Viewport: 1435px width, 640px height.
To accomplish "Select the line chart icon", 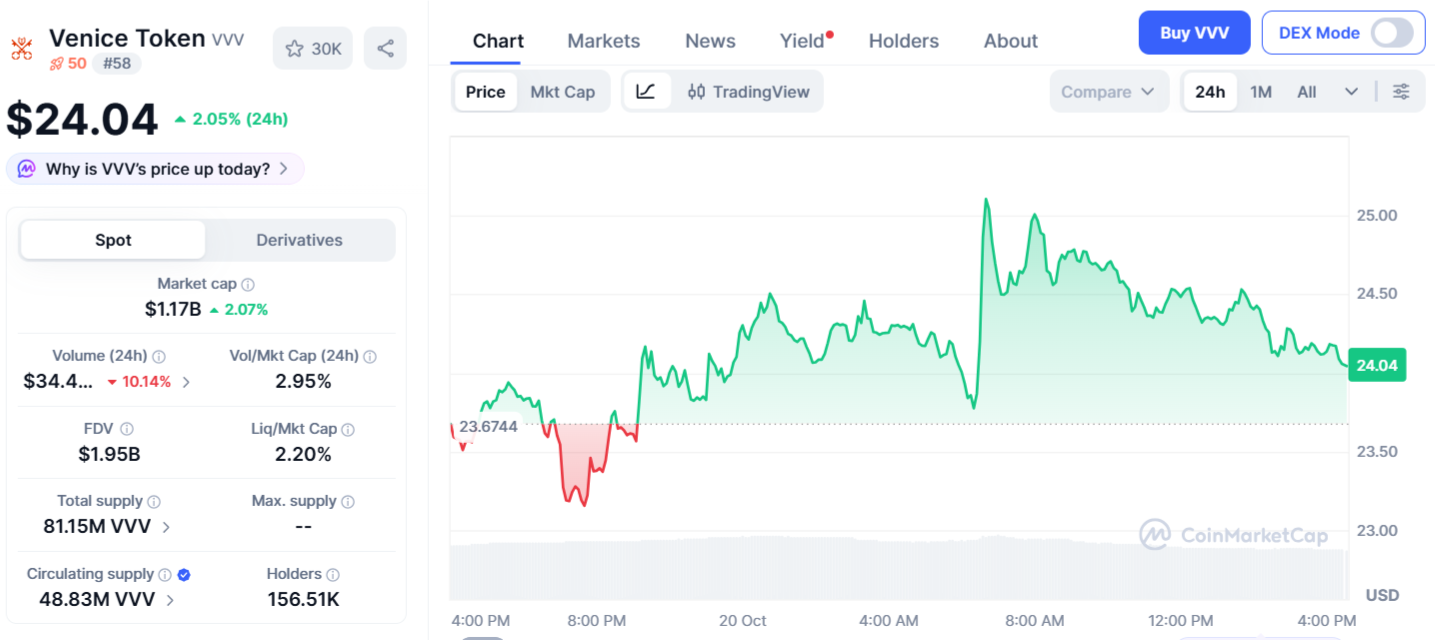I will pos(646,92).
